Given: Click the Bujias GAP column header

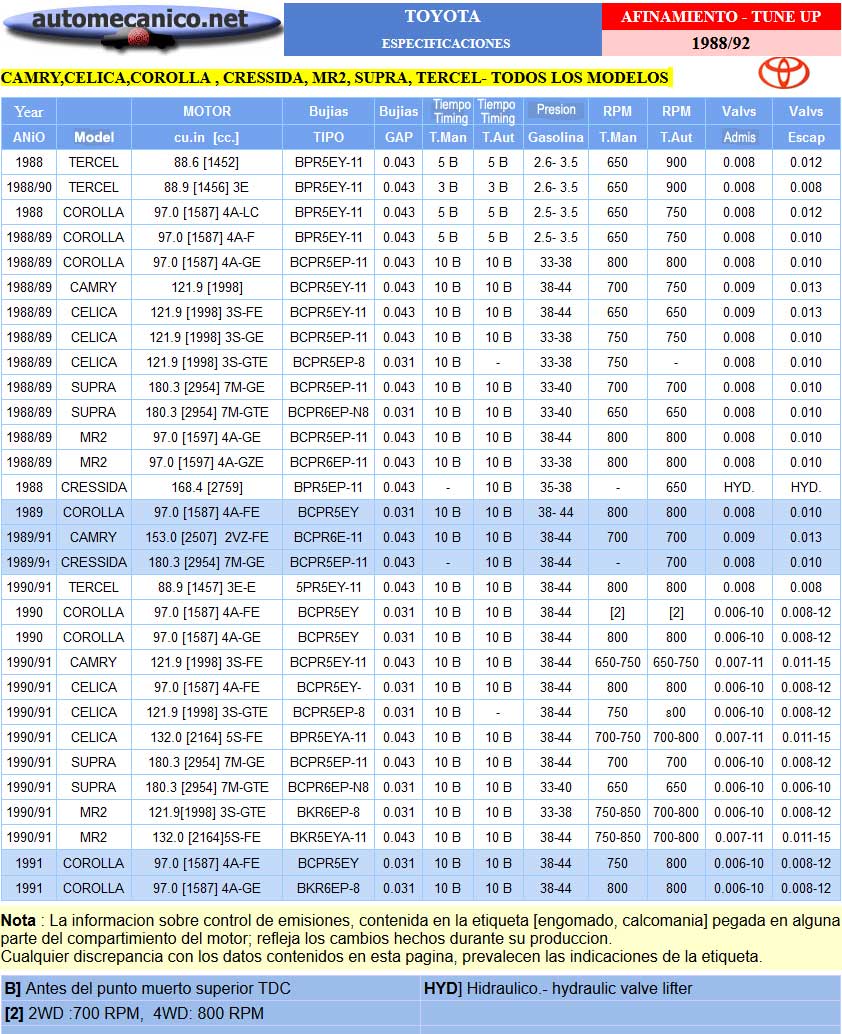Looking at the screenshot, I should coord(398,124).
